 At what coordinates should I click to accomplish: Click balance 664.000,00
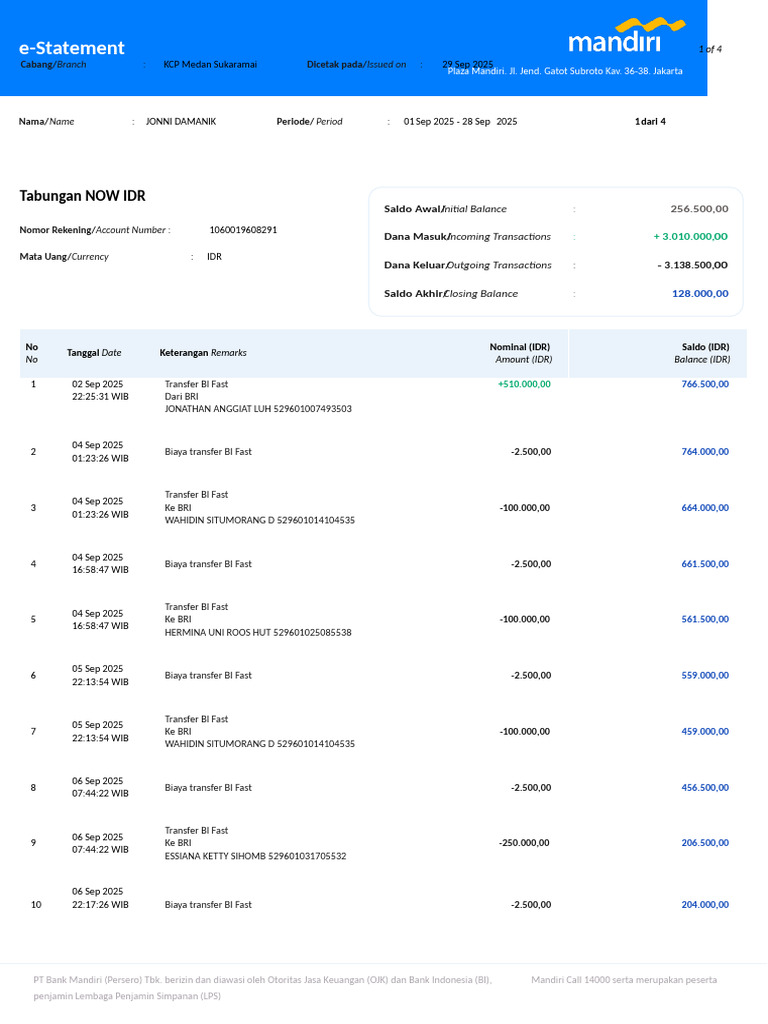(x=705, y=507)
